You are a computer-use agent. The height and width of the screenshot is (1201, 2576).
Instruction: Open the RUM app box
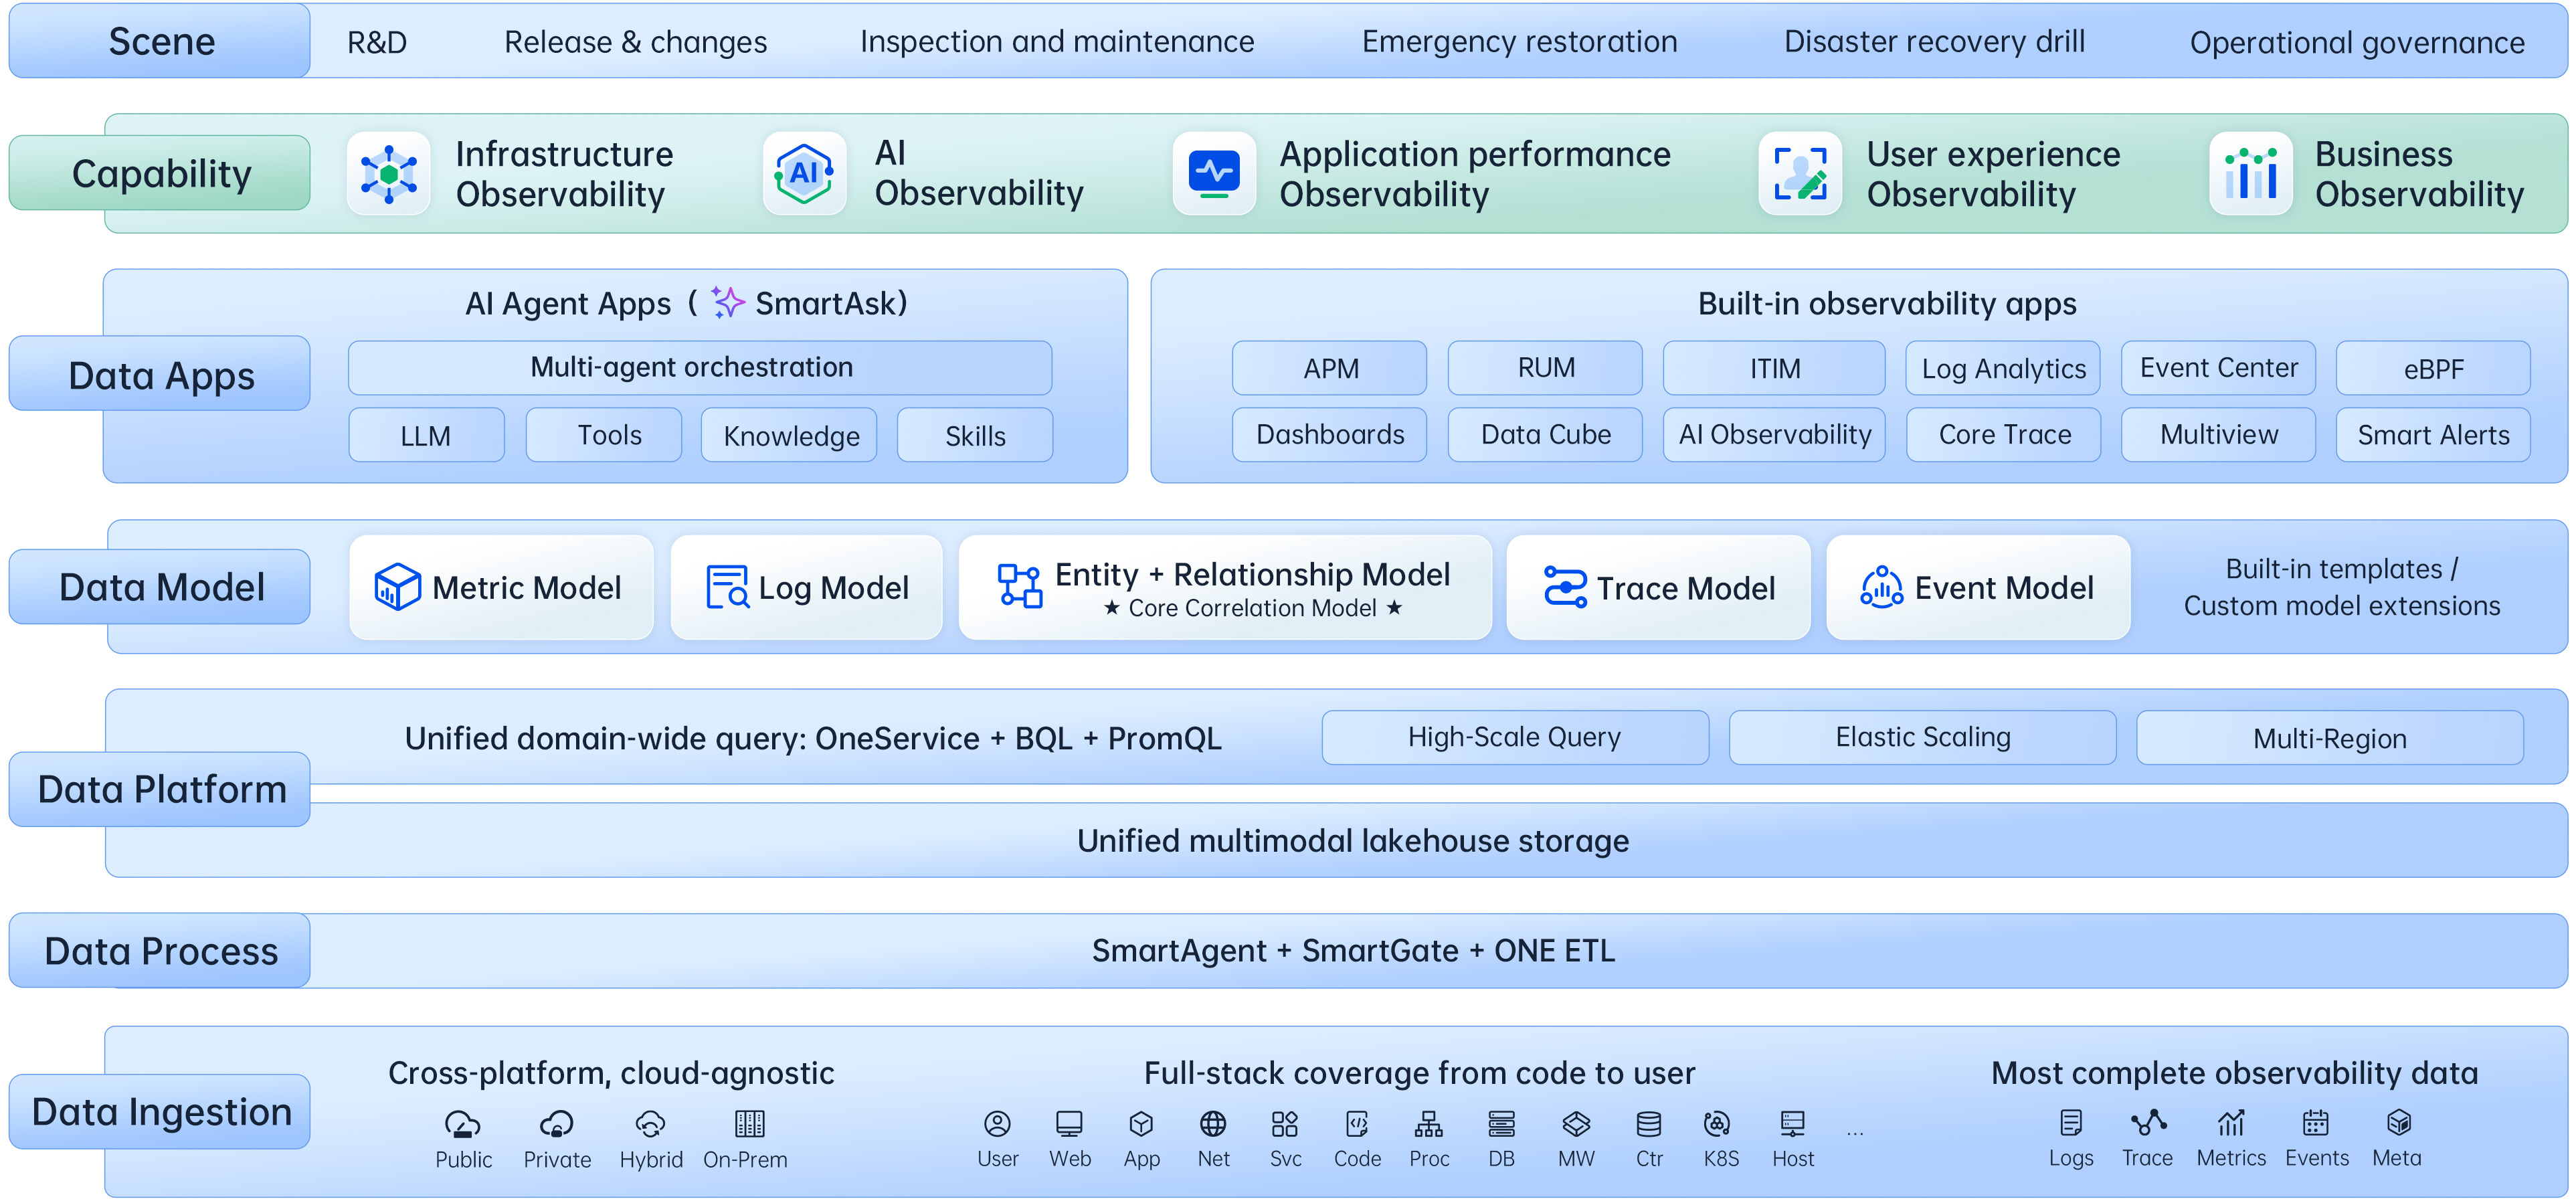pyautogui.click(x=1545, y=368)
